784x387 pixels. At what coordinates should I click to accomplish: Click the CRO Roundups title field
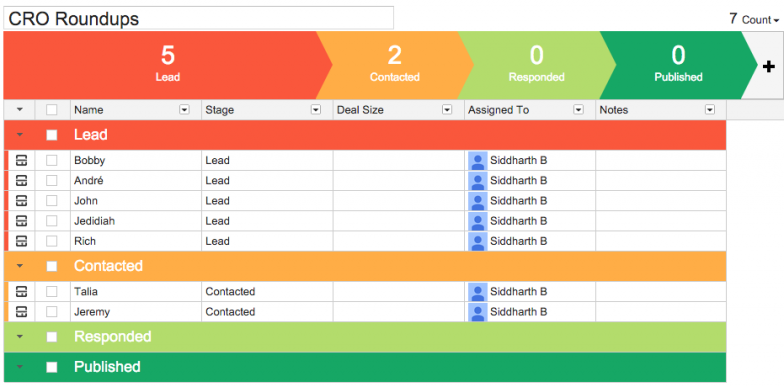pos(198,18)
